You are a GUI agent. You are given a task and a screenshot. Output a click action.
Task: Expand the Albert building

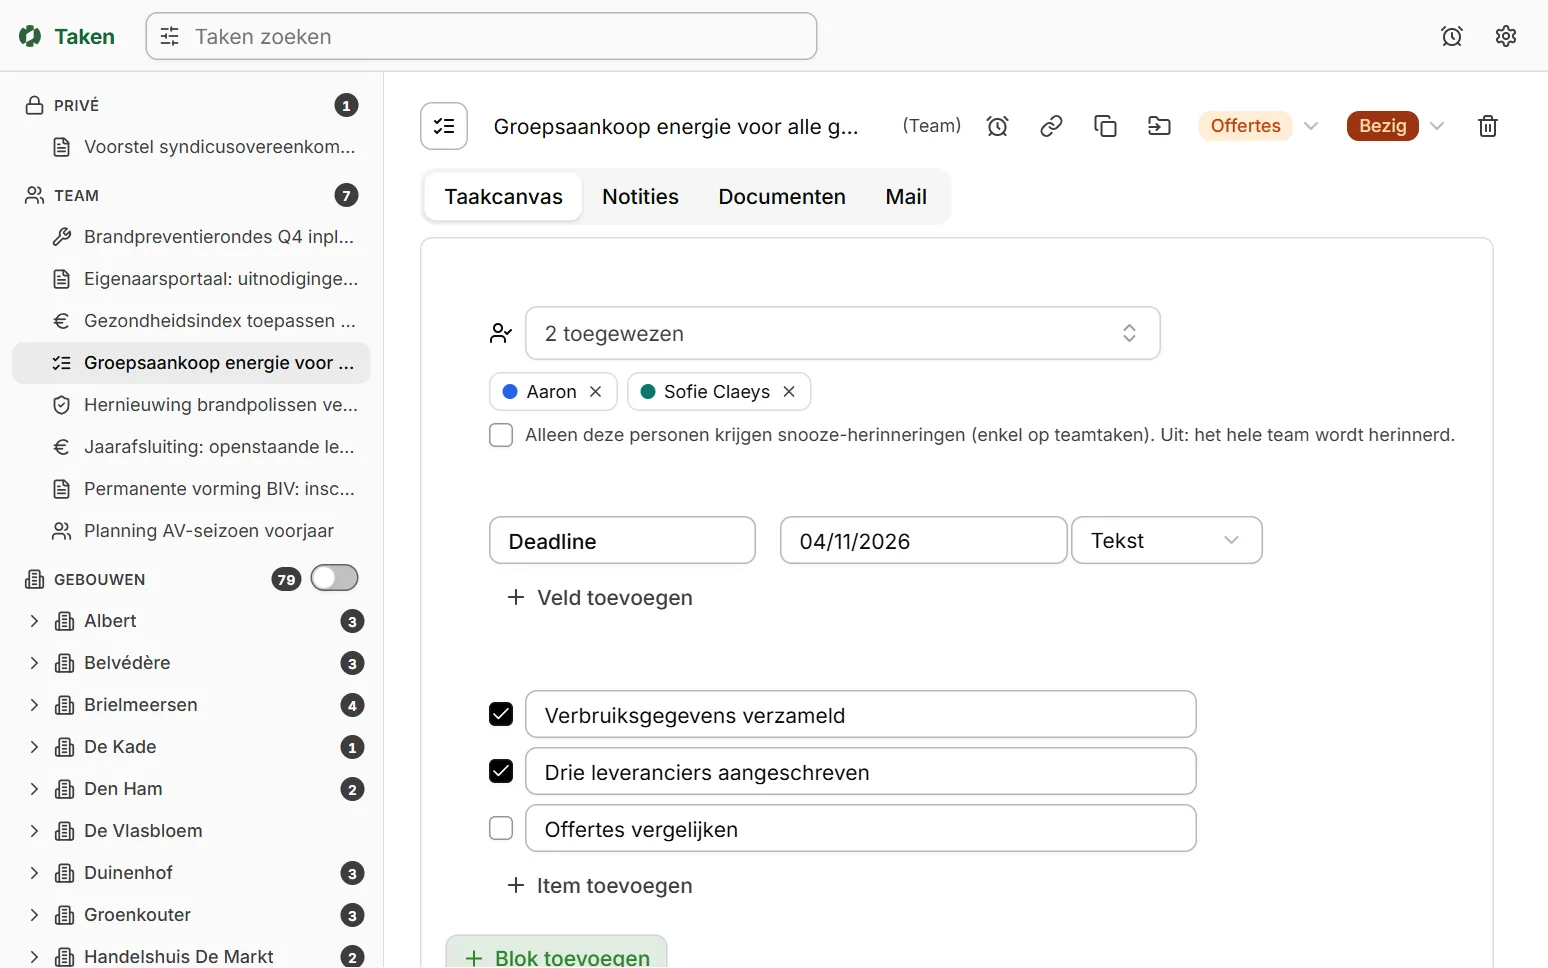34,621
